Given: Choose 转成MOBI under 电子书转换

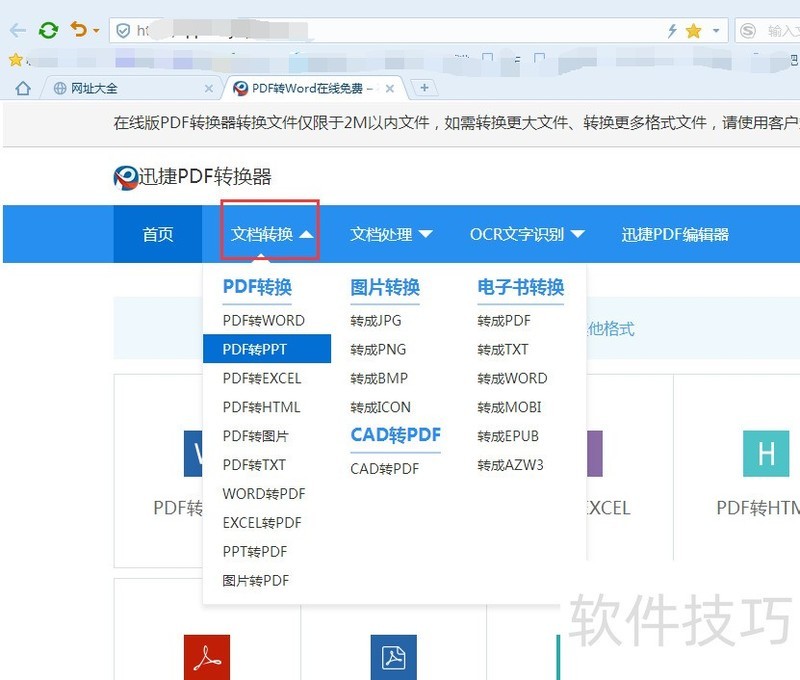Looking at the screenshot, I should [509, 407].
